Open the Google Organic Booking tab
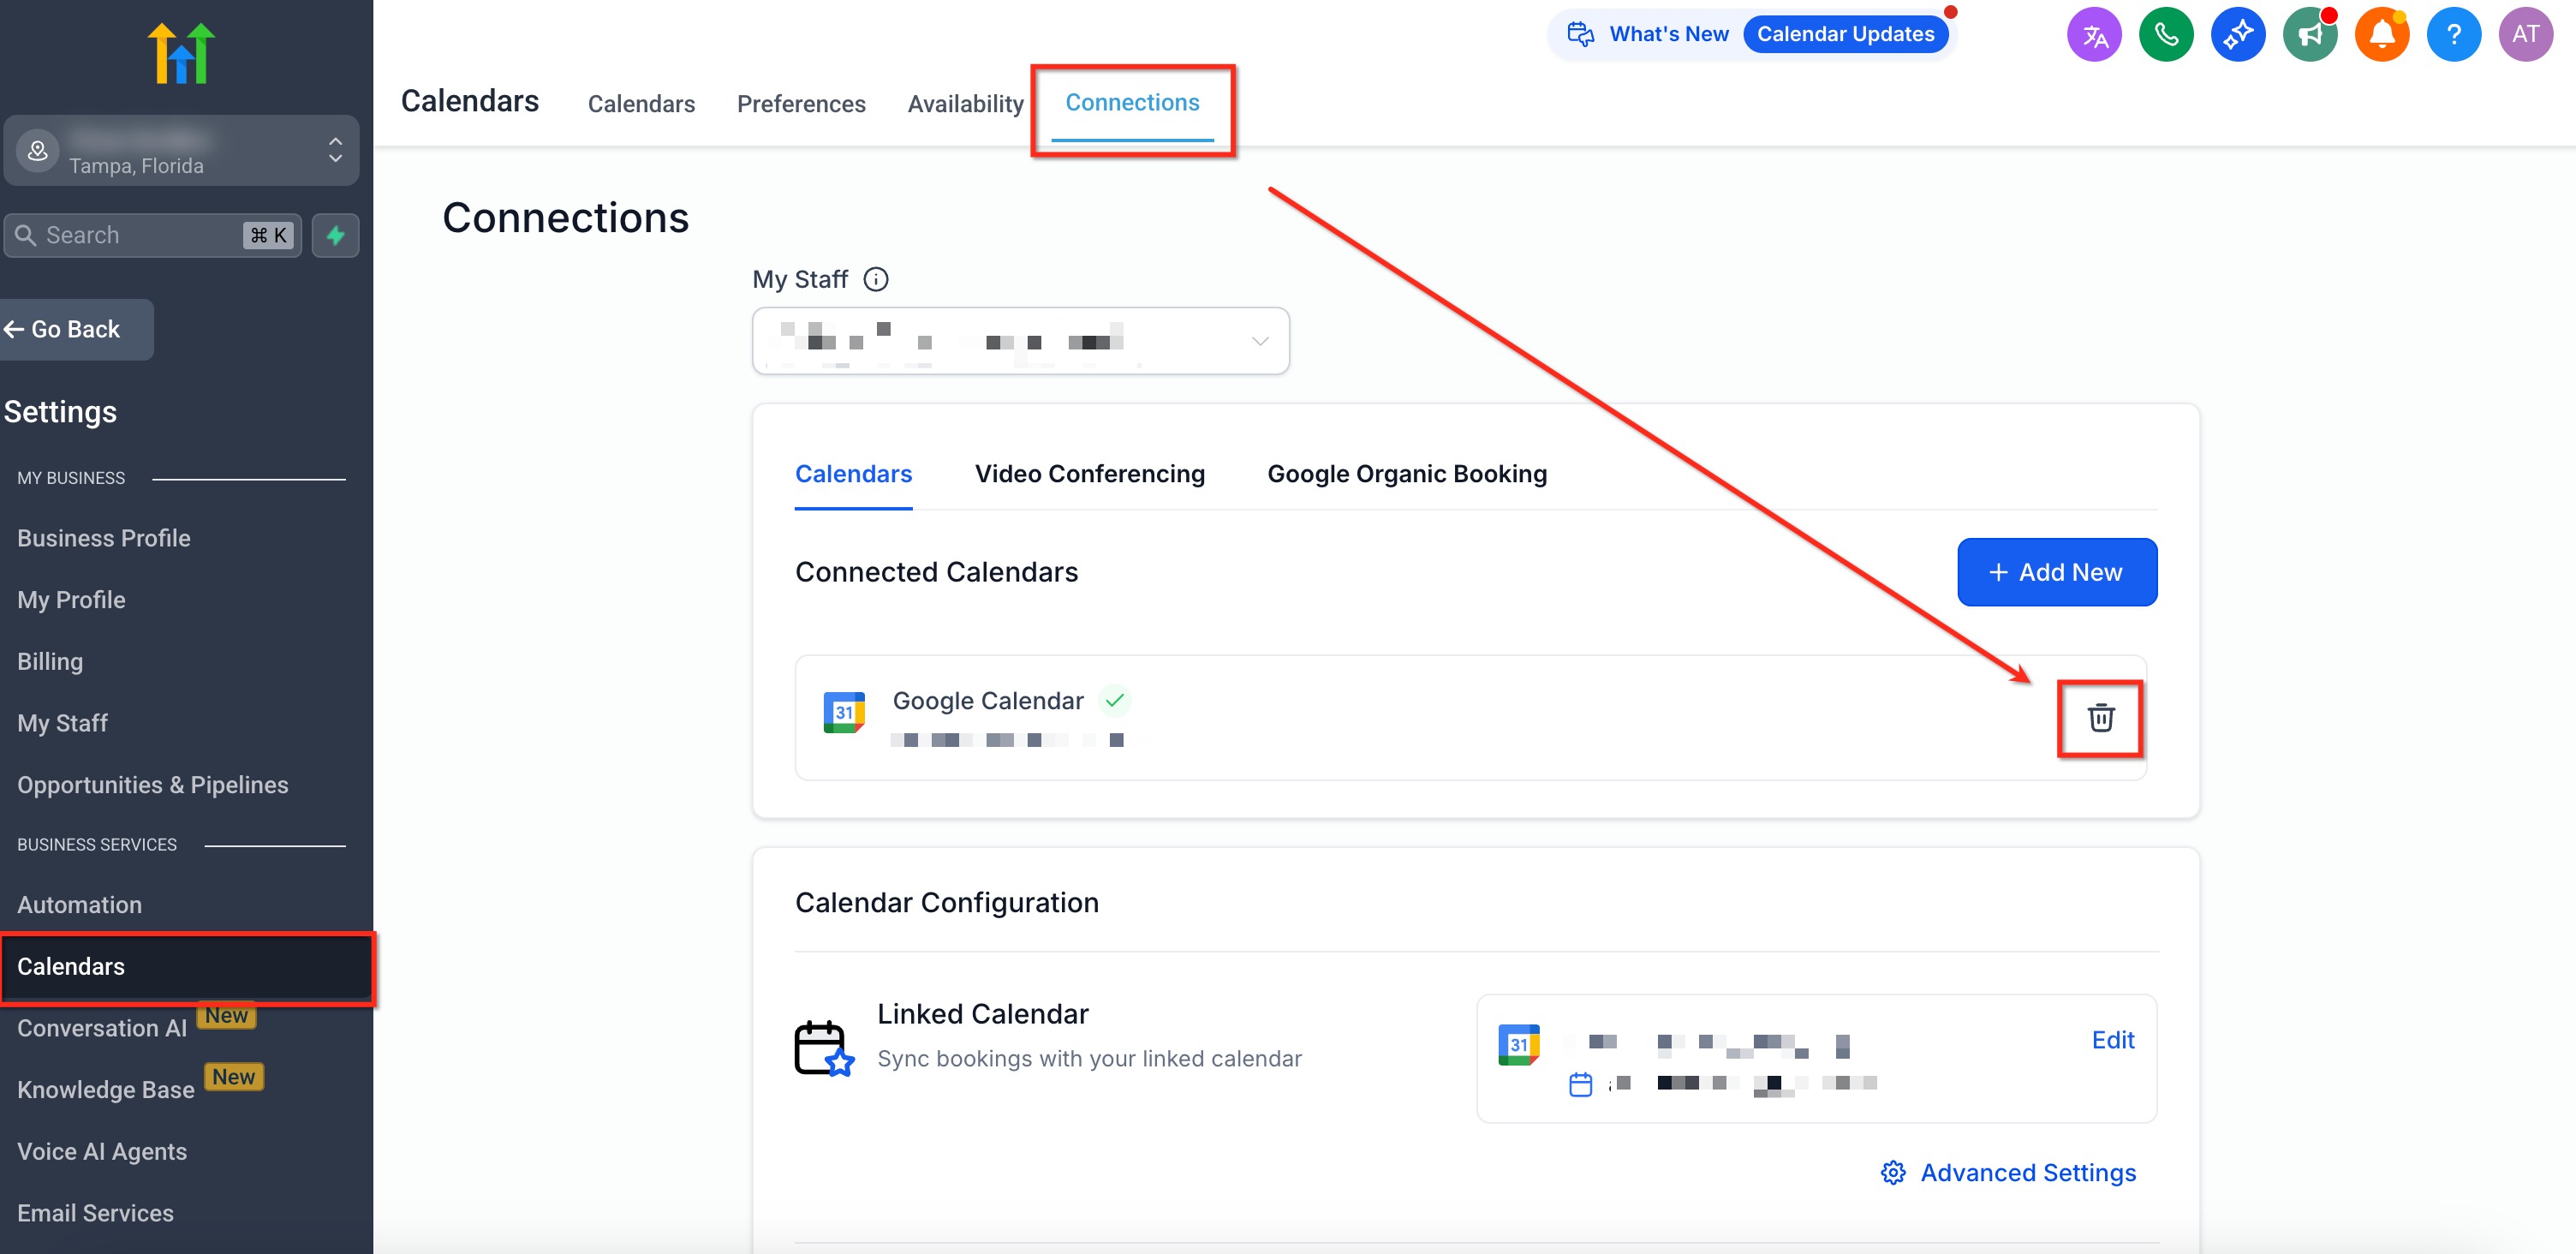The image size is (2576, 1254). tap(1406, 474)
